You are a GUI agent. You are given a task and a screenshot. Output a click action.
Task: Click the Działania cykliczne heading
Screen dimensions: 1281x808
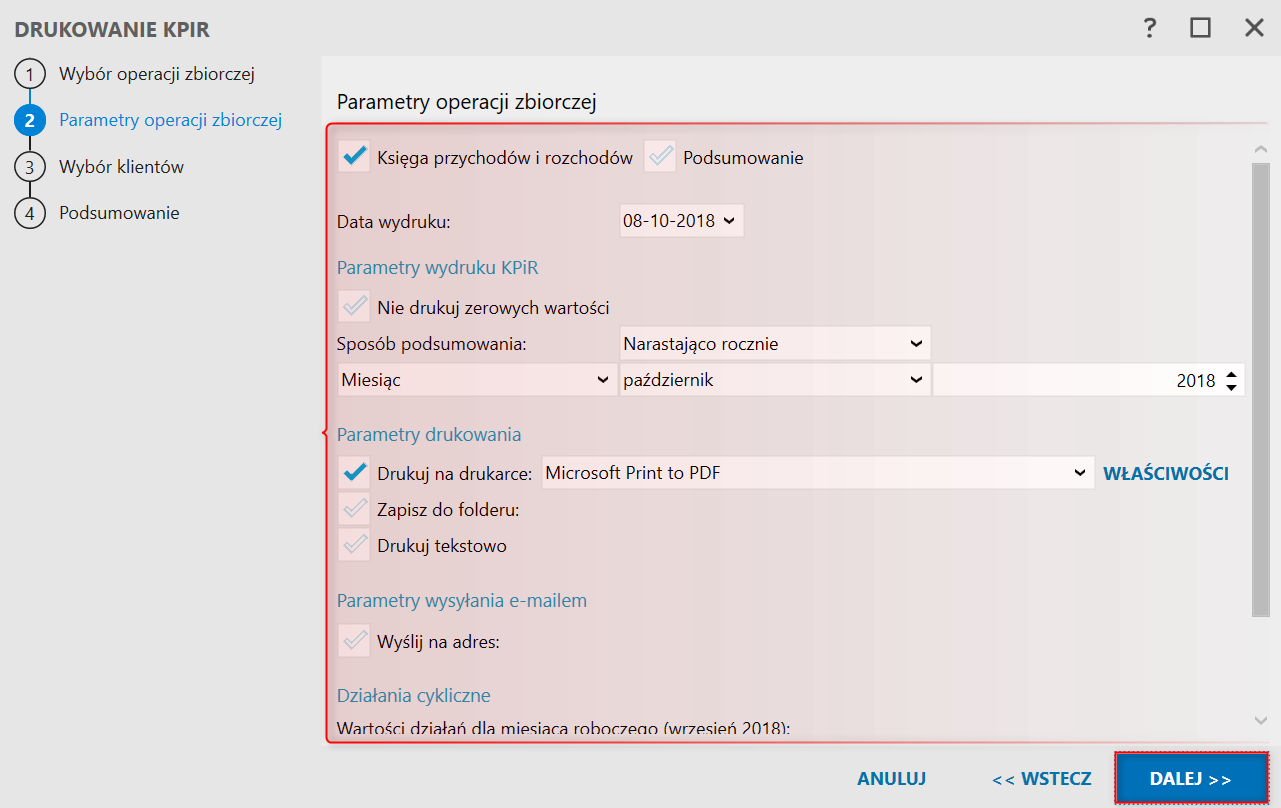click(x=414, y=695)
